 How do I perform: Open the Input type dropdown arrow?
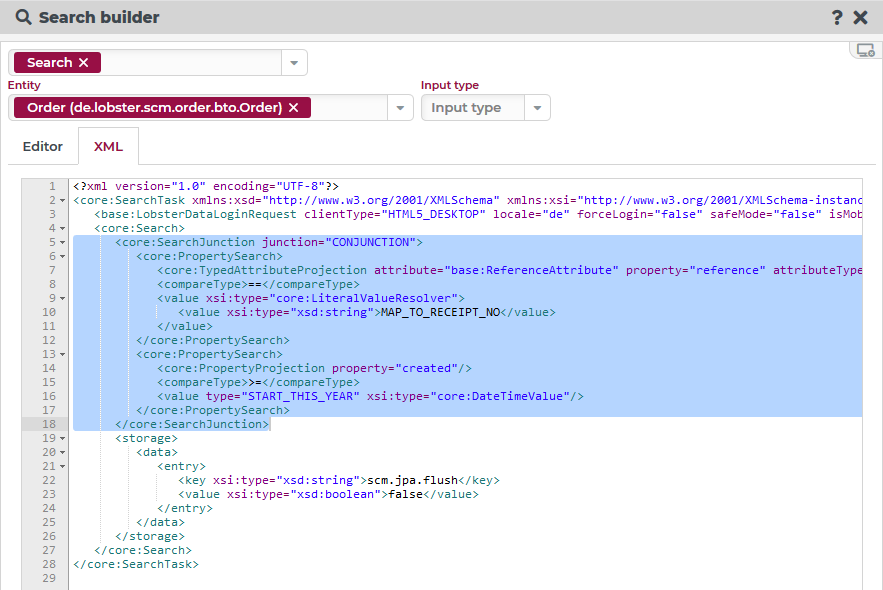pos(537,108)
